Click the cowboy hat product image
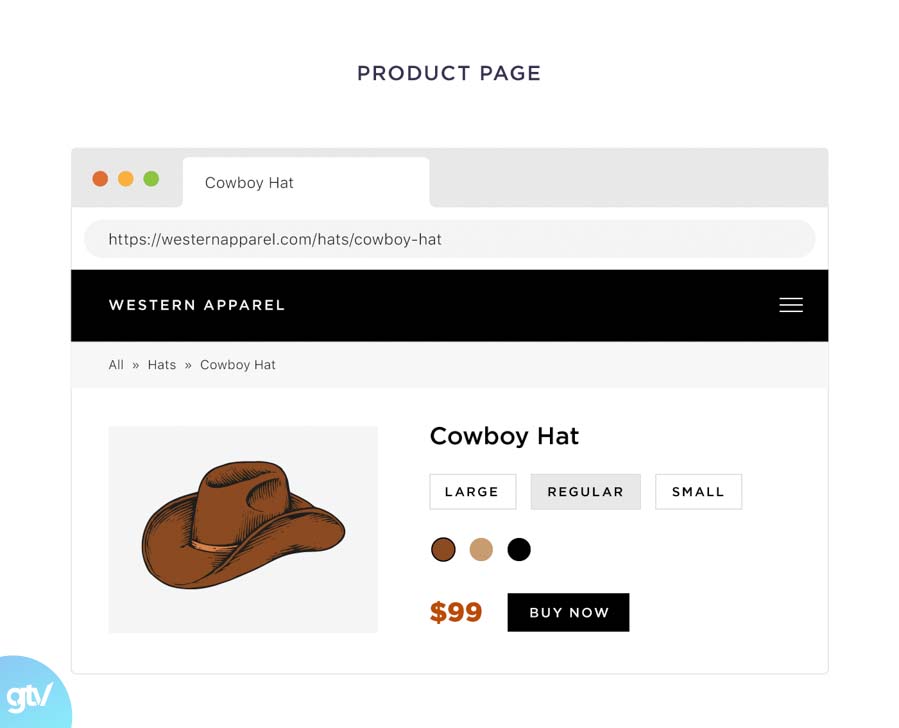The width and height of the screenshot is (899, 728). (x=243, y=529)
